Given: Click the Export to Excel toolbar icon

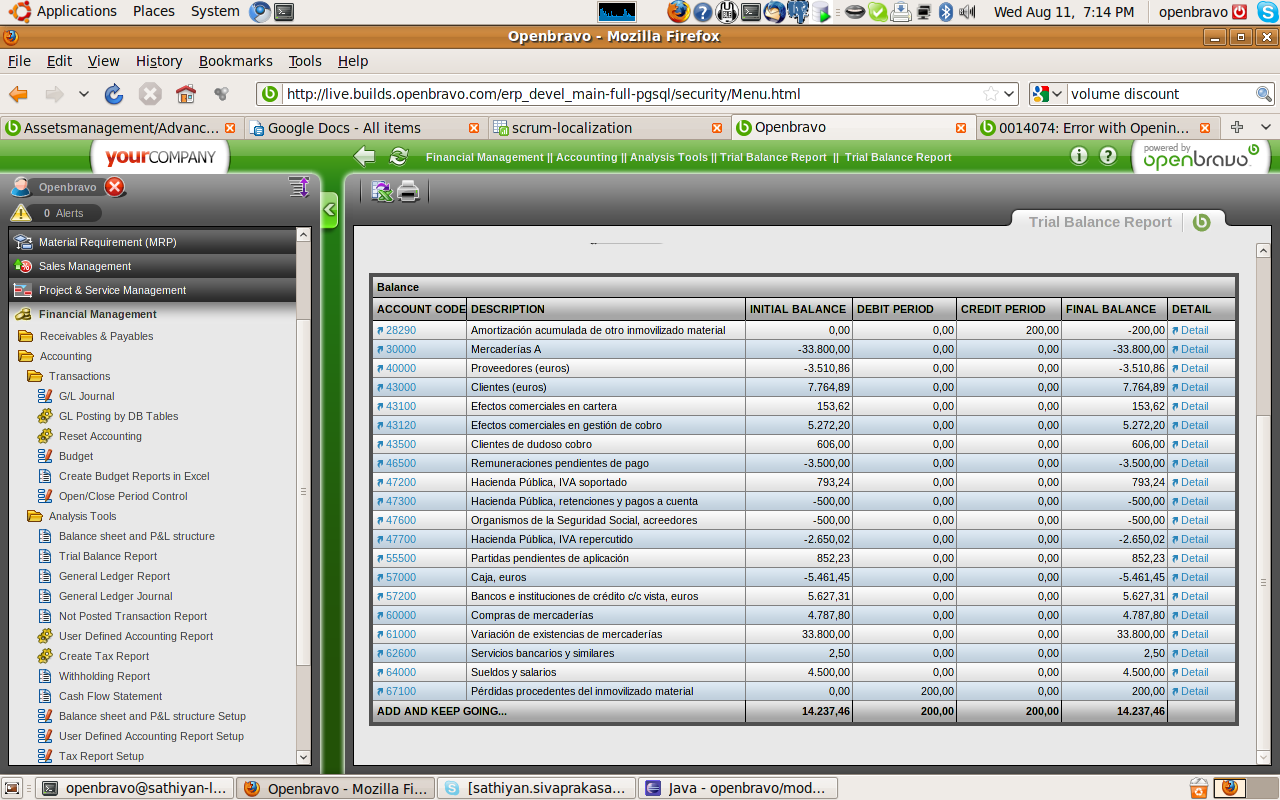Looking at the screenshot, I should tap(381, 191).
